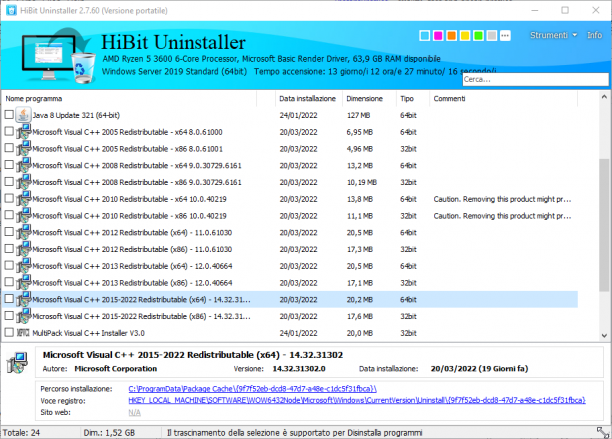Tick checkbox for MultiPack Visual C++ Installer
Screen dimensions: 612x439
[9, 332]
